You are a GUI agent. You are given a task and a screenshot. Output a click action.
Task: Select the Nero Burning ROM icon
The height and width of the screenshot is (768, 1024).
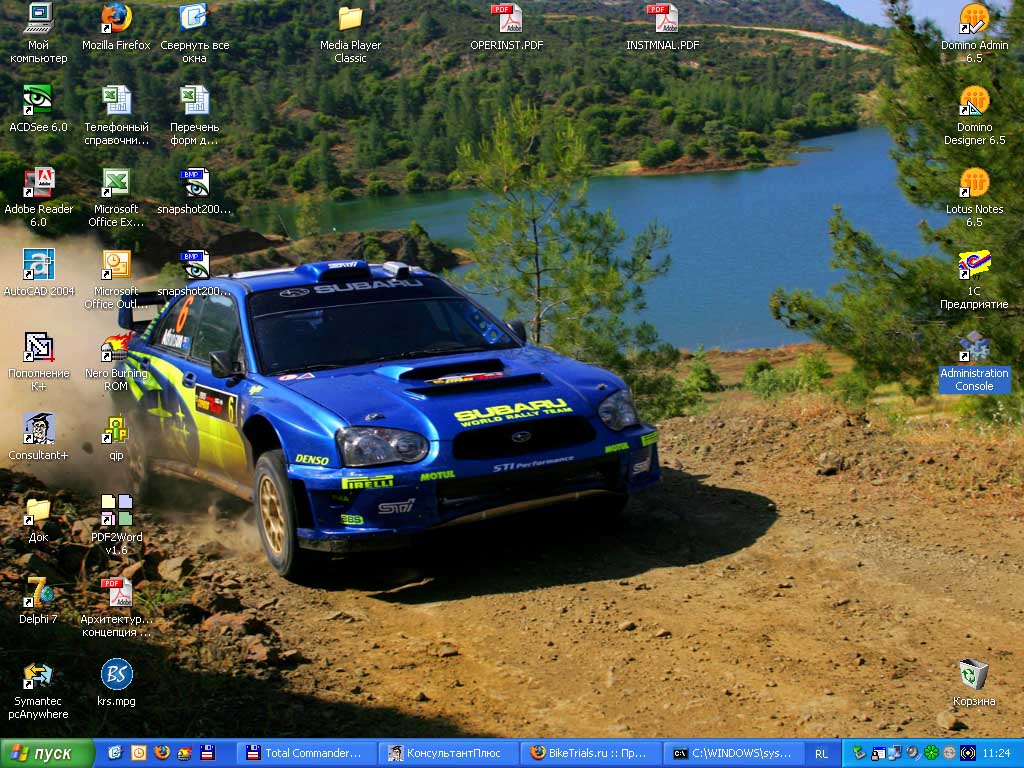[116, 347]
